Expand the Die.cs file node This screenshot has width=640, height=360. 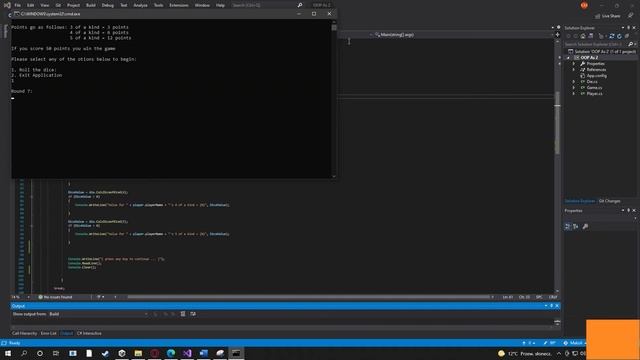coord(574,82)
